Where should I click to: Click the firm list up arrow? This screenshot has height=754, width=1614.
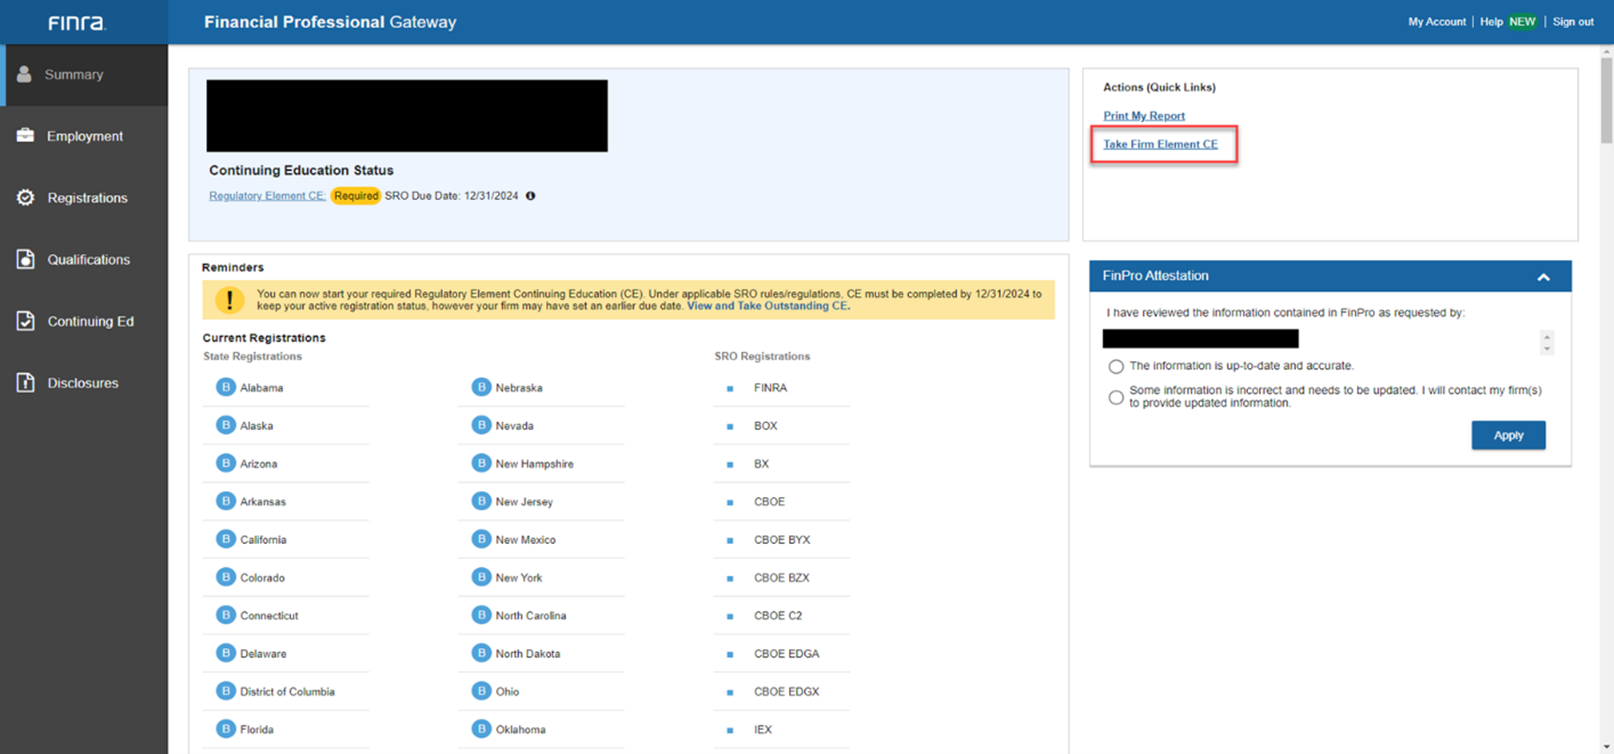tap(1547, 336)
